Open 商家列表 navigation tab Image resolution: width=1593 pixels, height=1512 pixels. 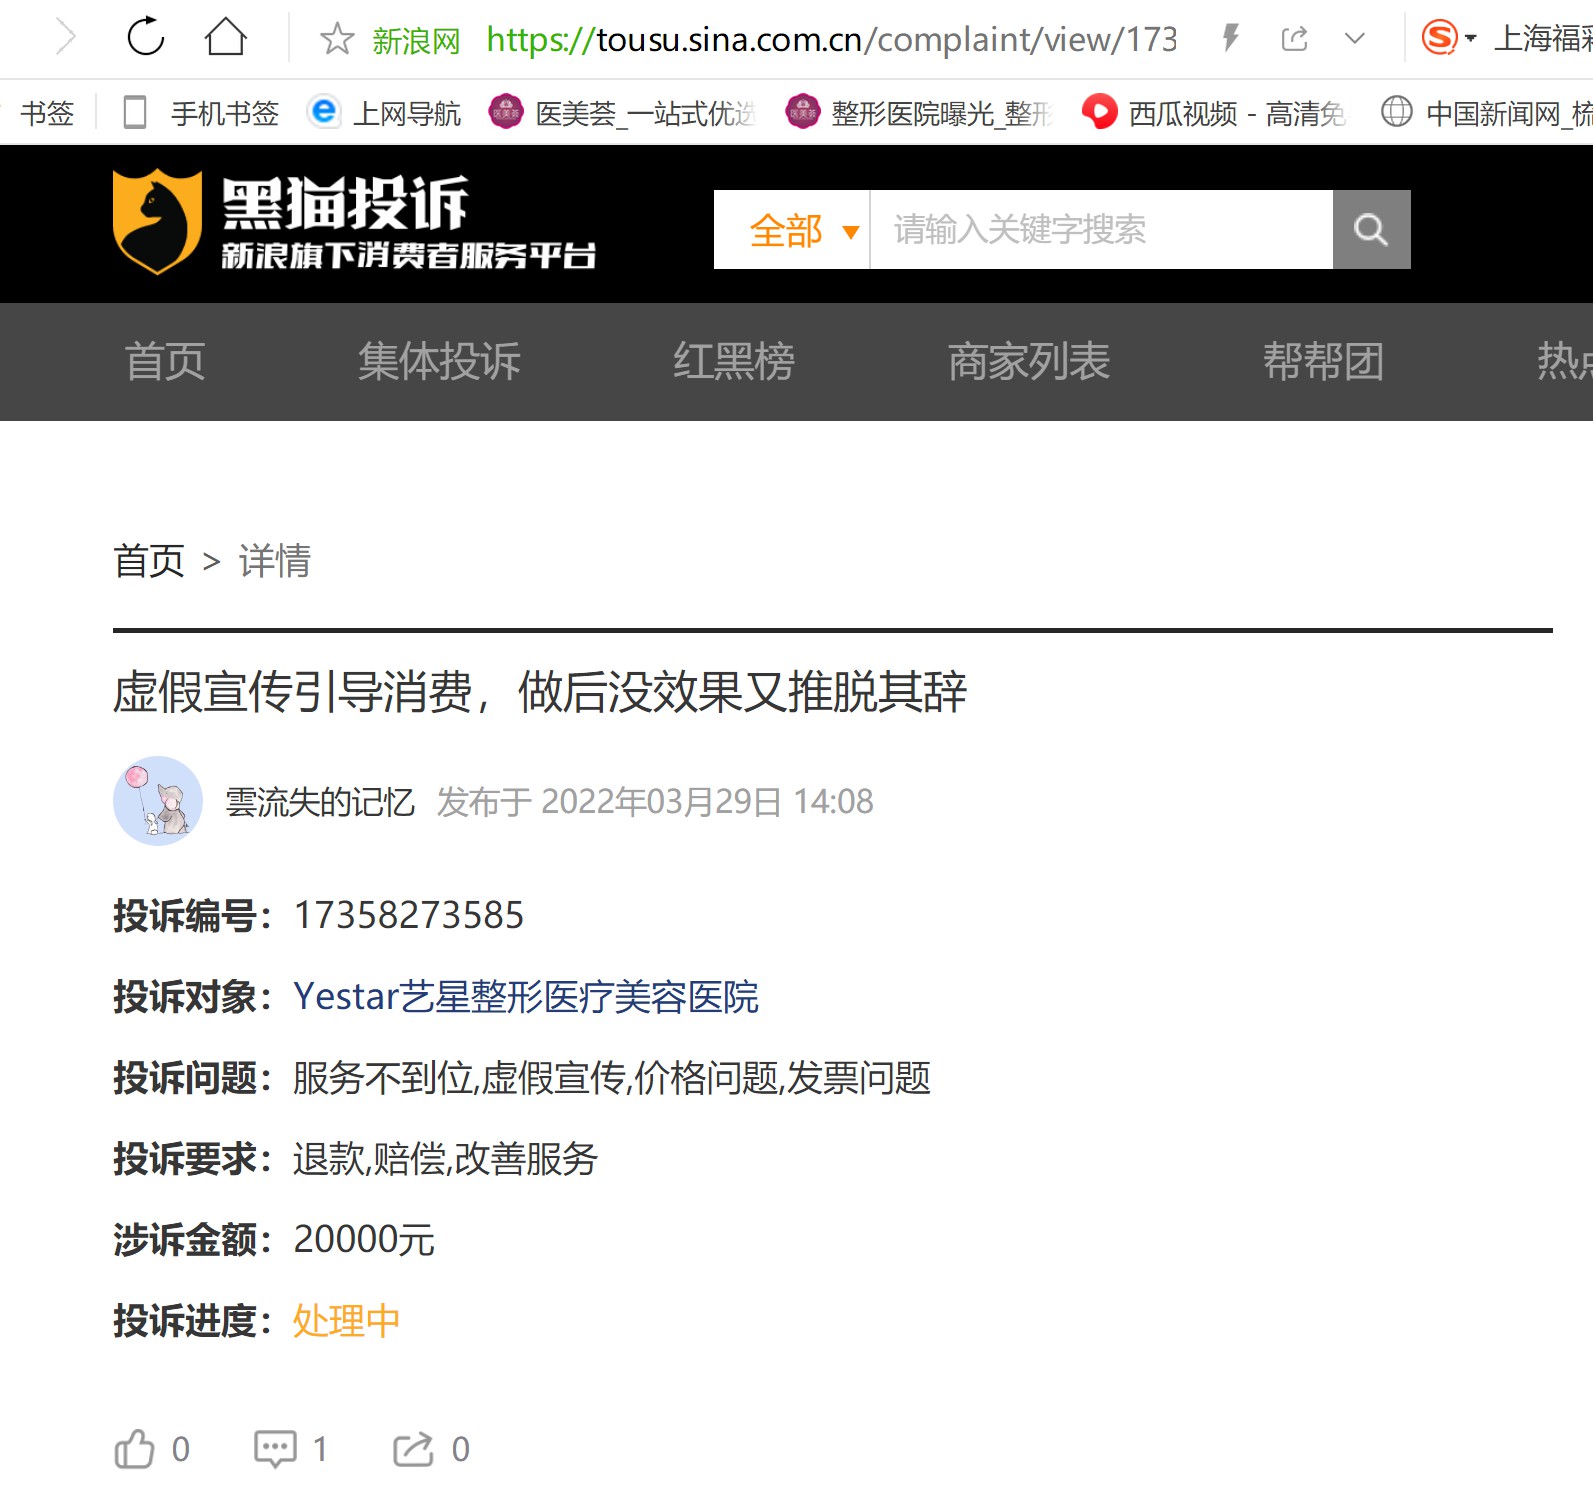1028,361
